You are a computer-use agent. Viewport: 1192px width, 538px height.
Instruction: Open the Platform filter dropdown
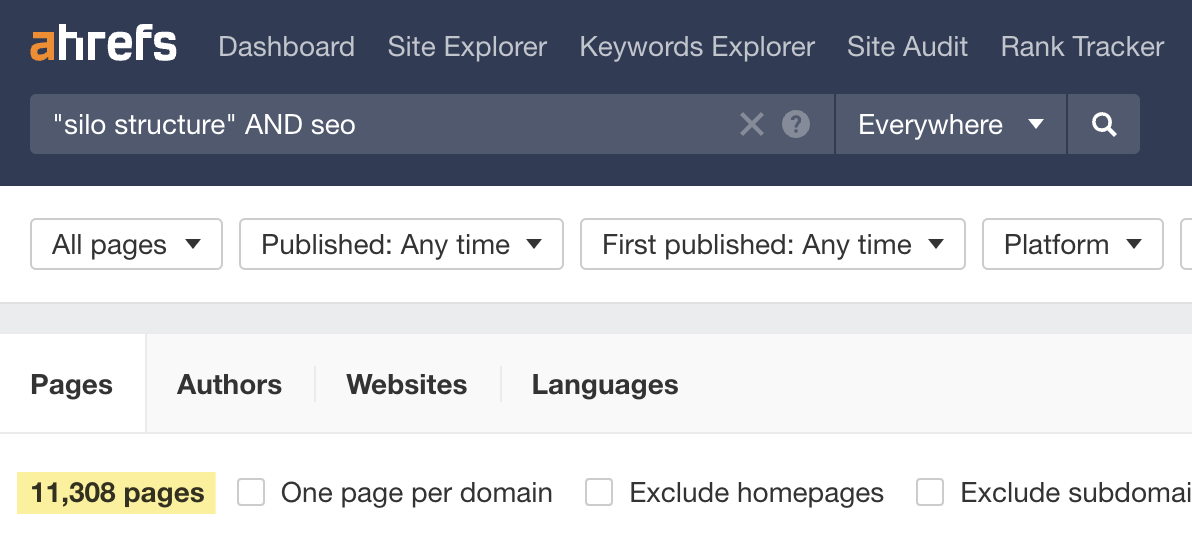tap(1072, 245)
